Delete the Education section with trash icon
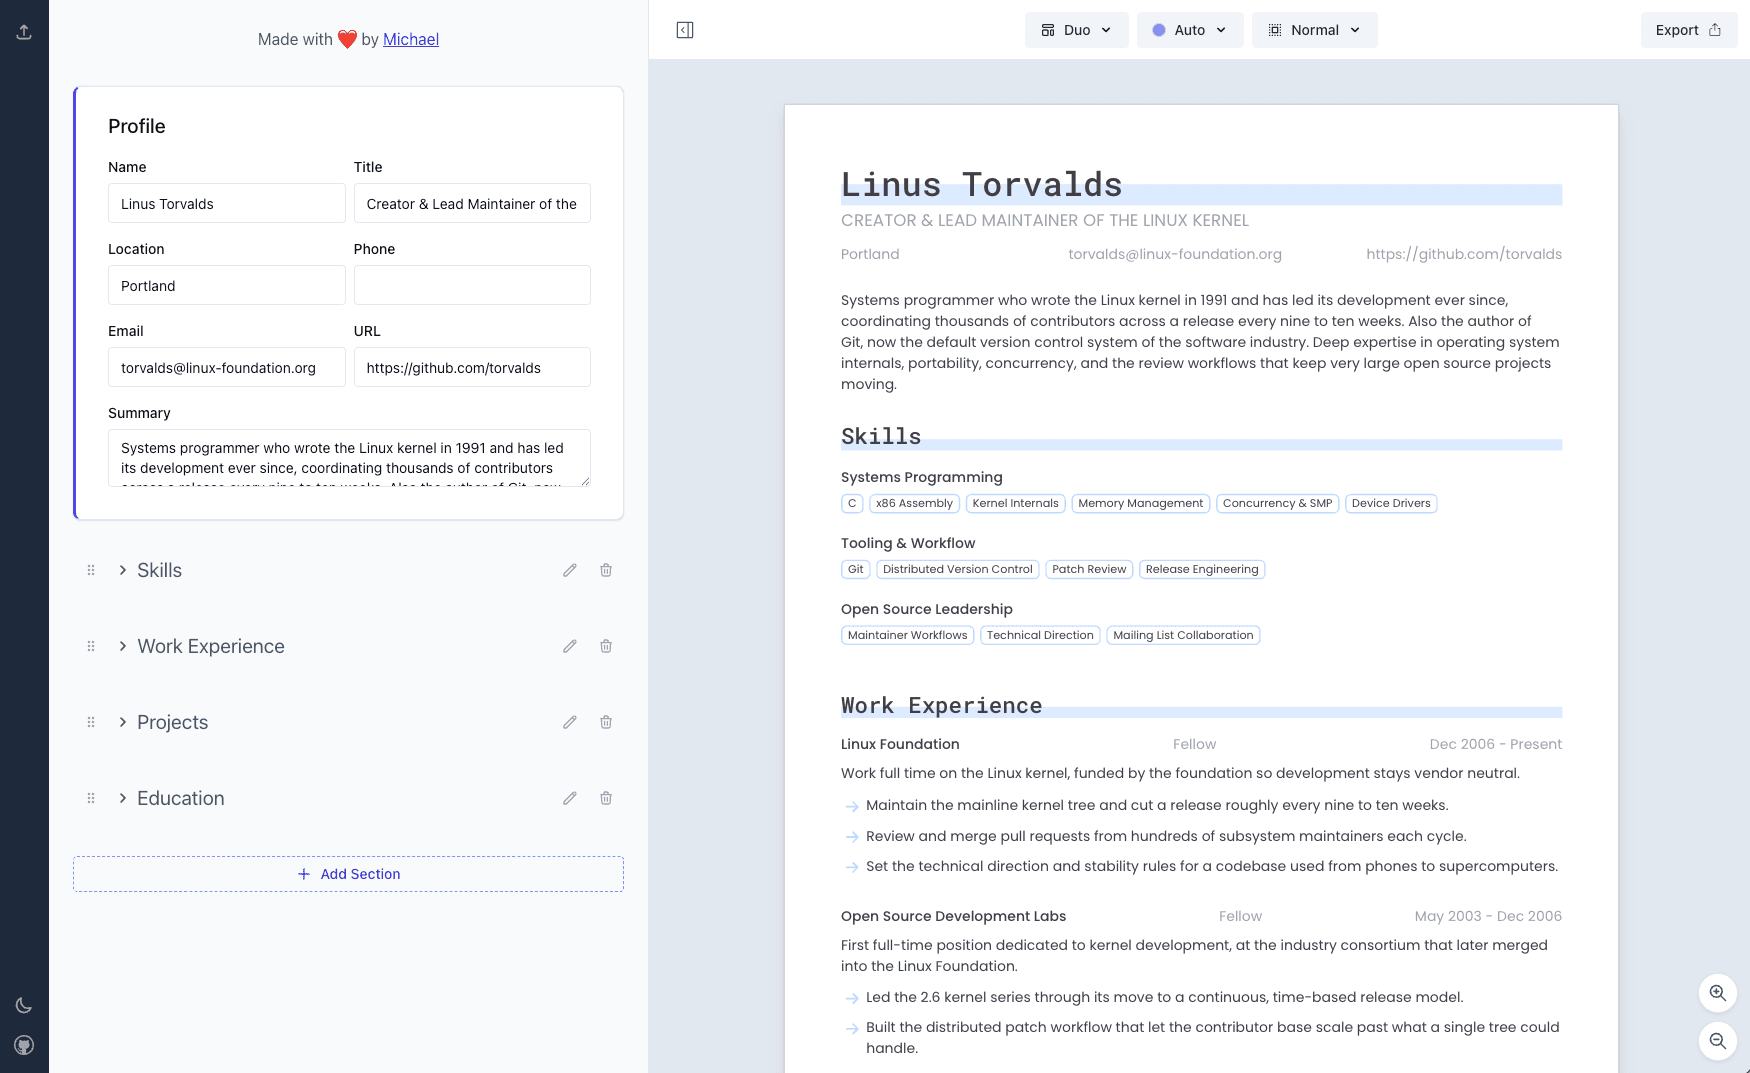The height and width of the screenshot is (1073, 1750). coord(606,798)
